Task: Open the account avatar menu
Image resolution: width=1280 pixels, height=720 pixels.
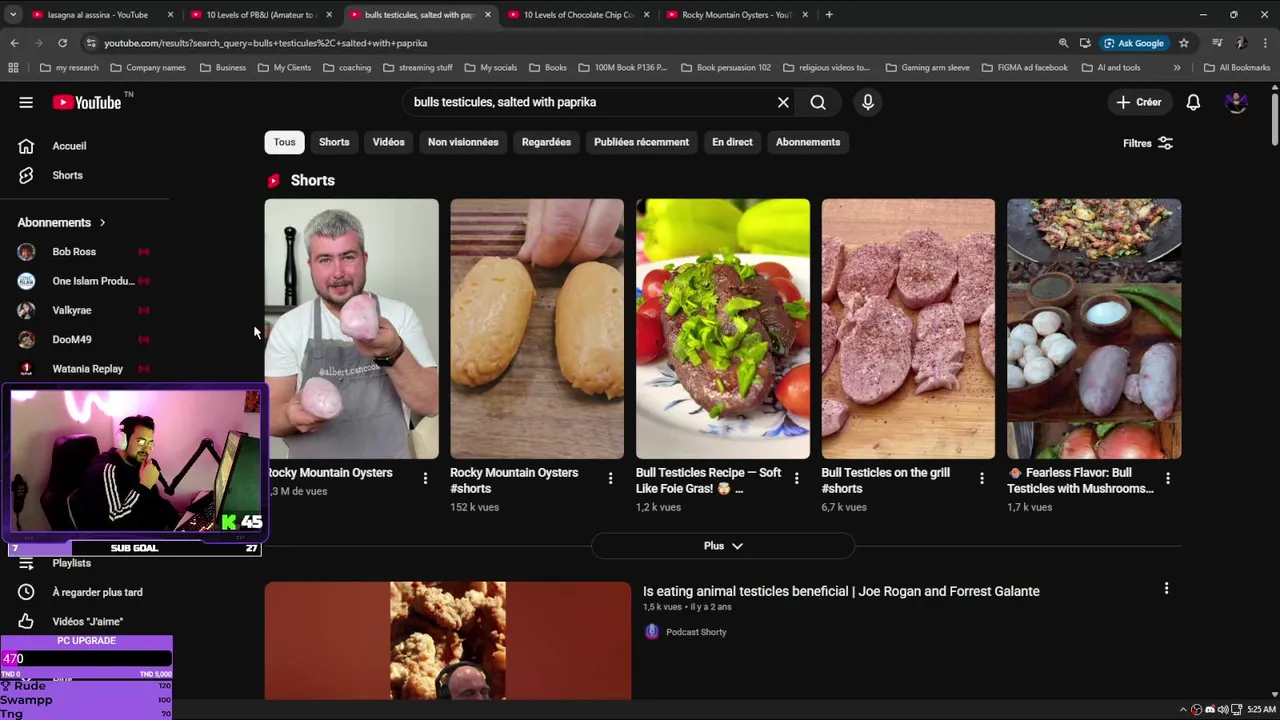Action: coord(1237,102)
